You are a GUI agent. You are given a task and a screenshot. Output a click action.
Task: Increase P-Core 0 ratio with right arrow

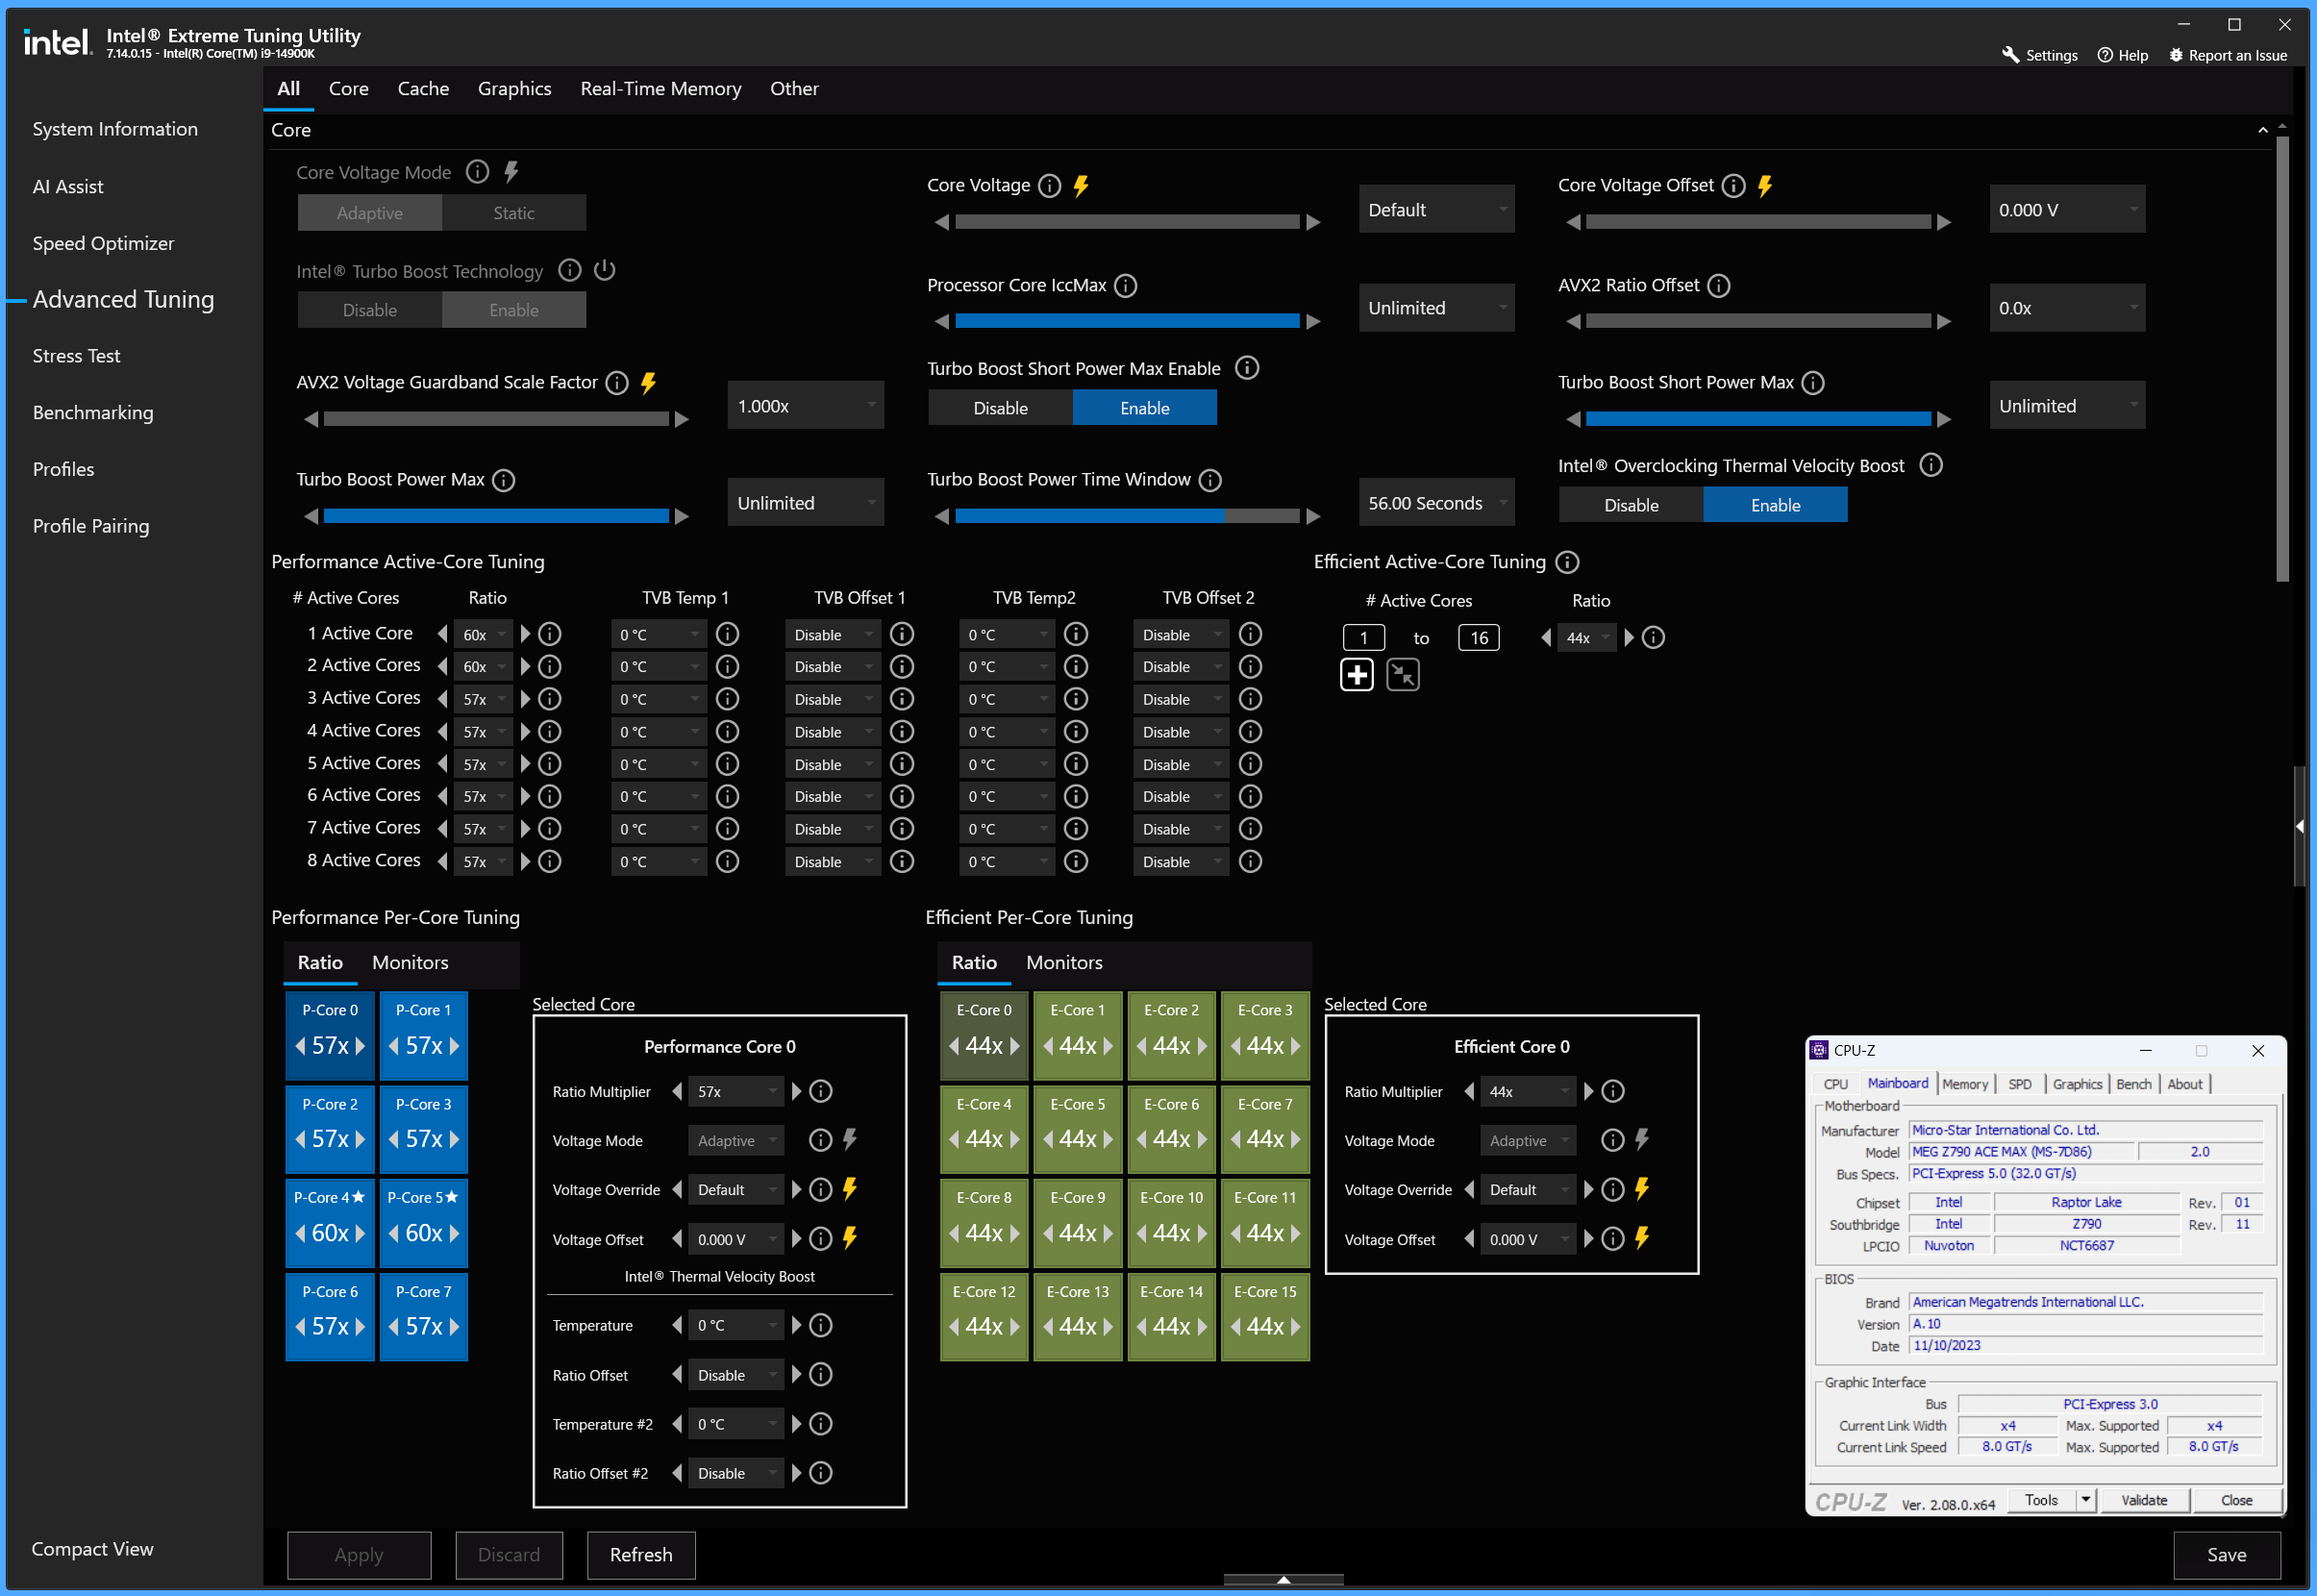click(360, 1045)
